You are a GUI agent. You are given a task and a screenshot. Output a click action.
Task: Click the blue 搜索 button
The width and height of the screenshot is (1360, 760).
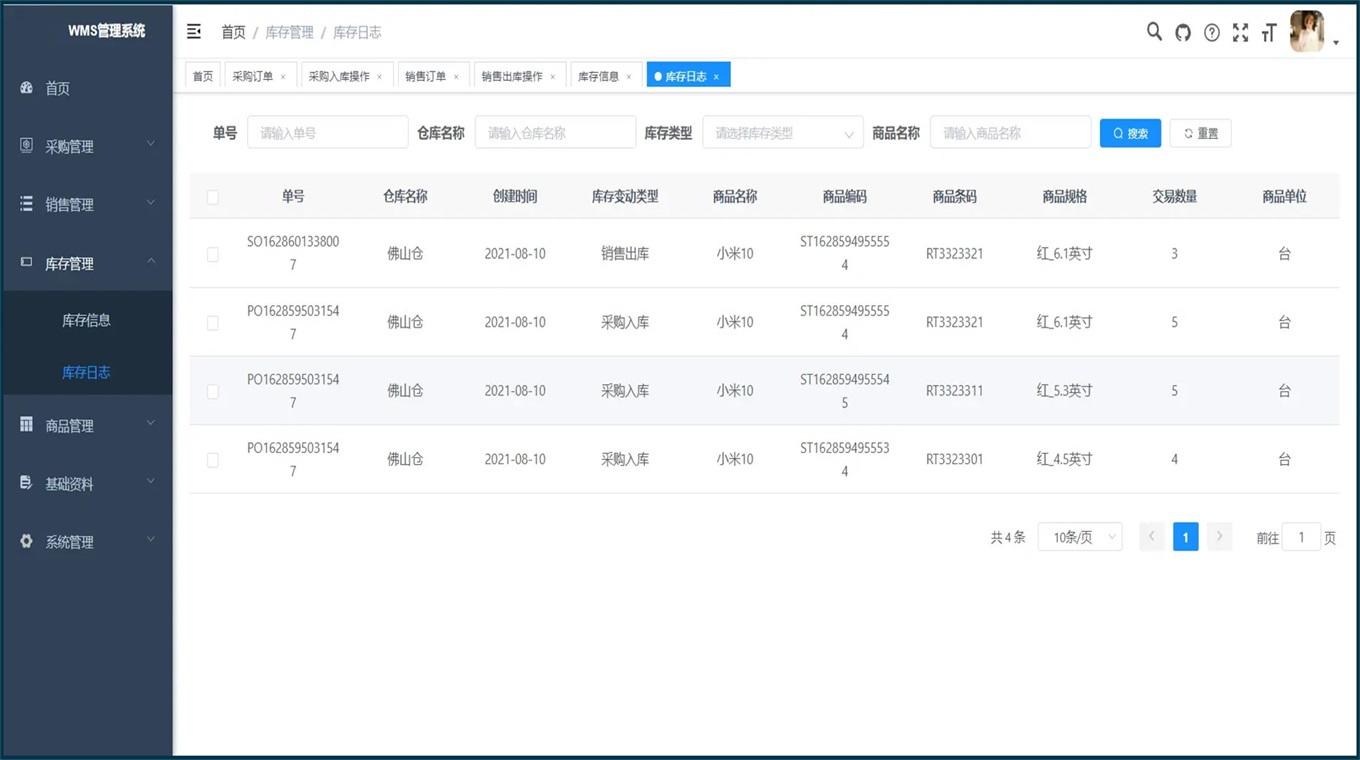pos(1130,133)
